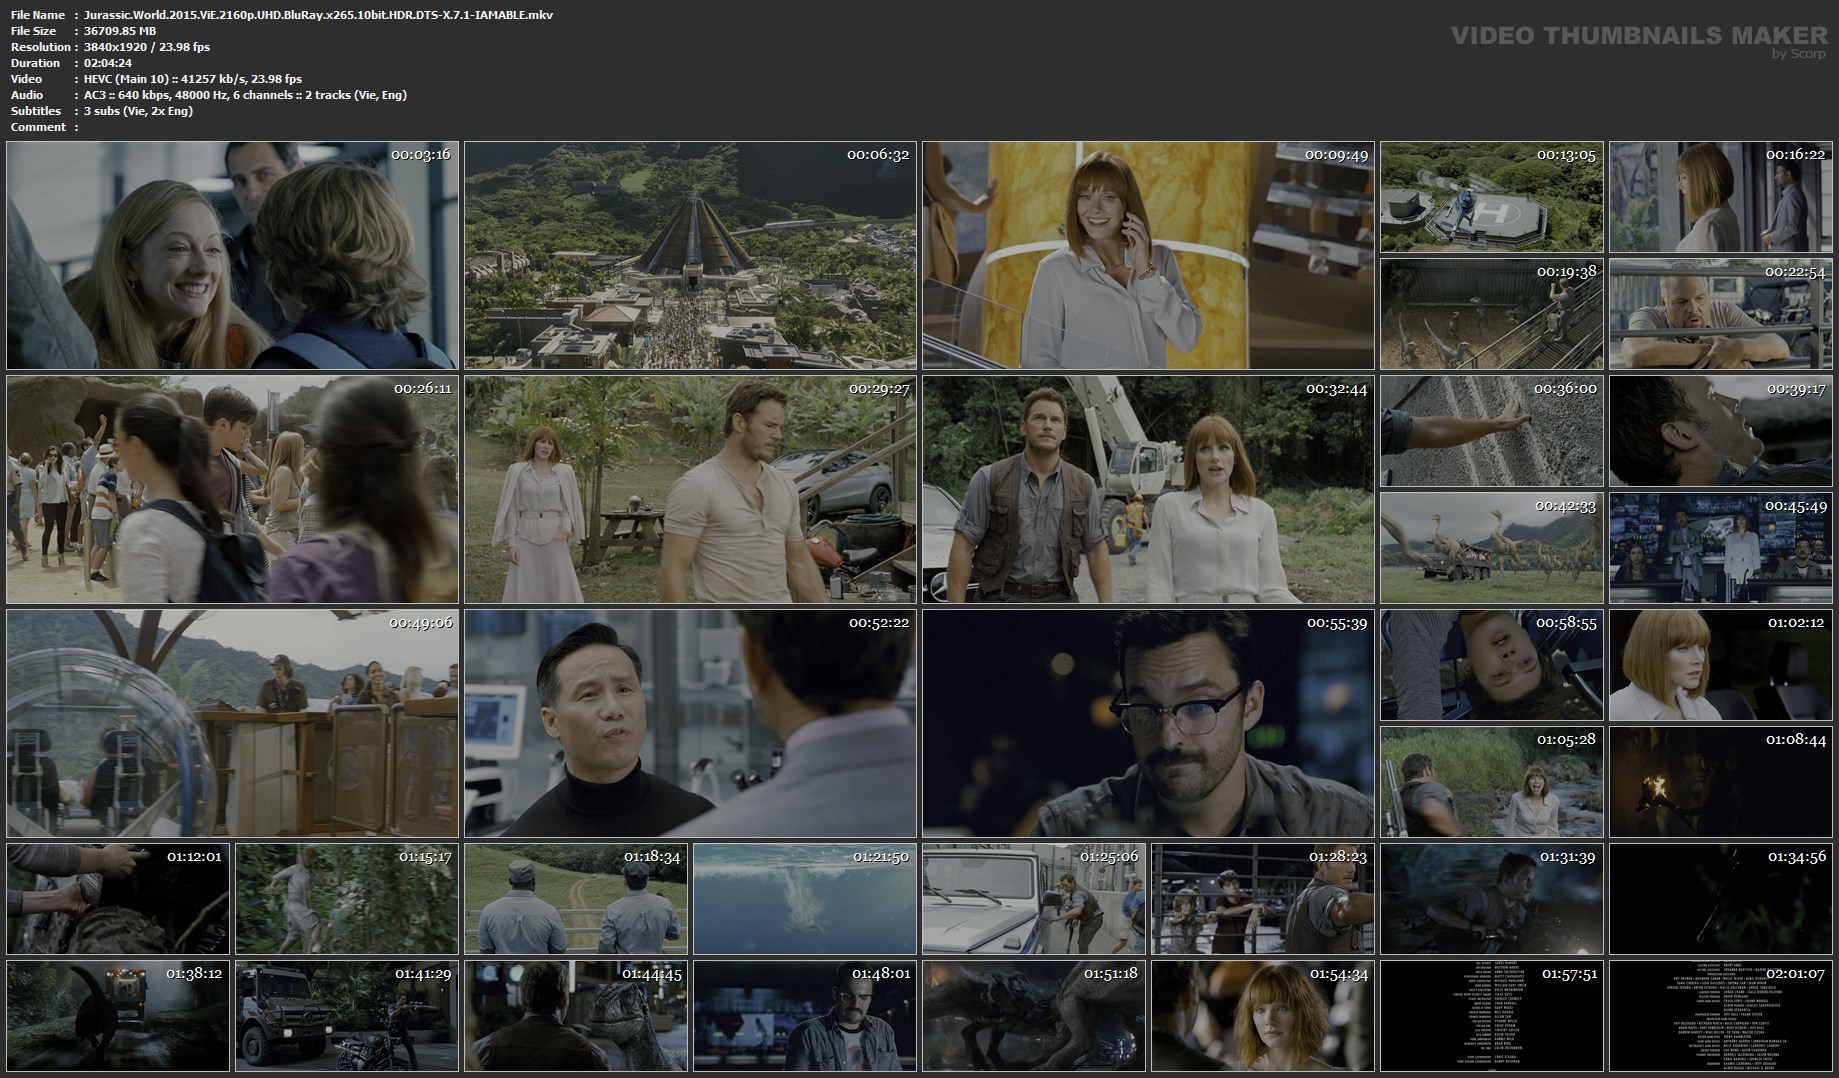The image size is (1839, 1078).
Task: Open the control room thumbnail at 00:45:49
Action: point(1721,549)
